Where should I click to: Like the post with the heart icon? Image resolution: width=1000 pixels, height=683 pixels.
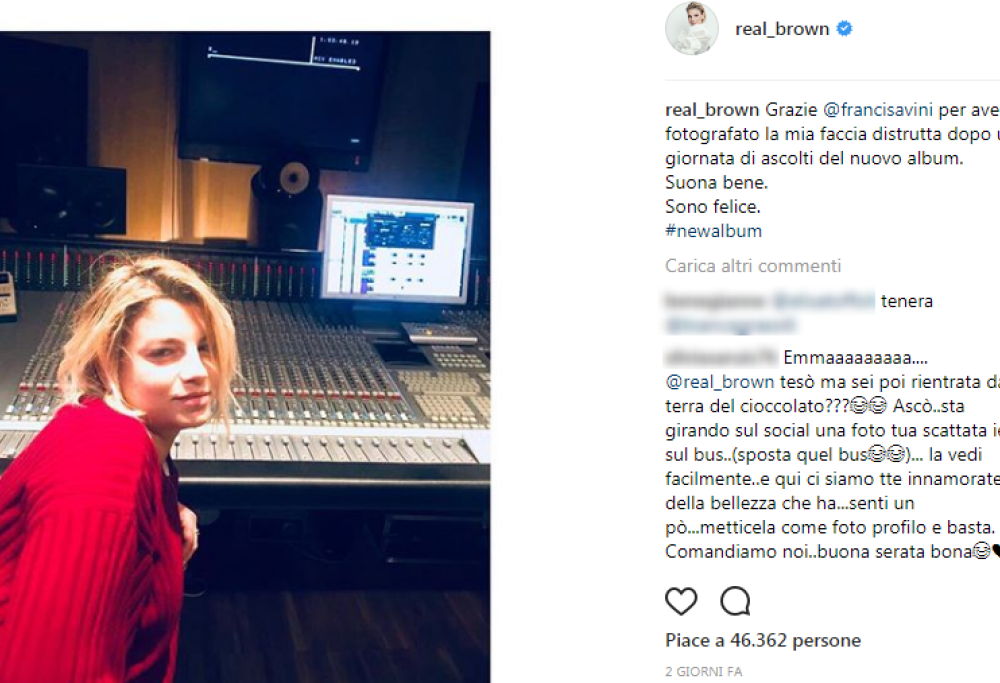[681, 601]
